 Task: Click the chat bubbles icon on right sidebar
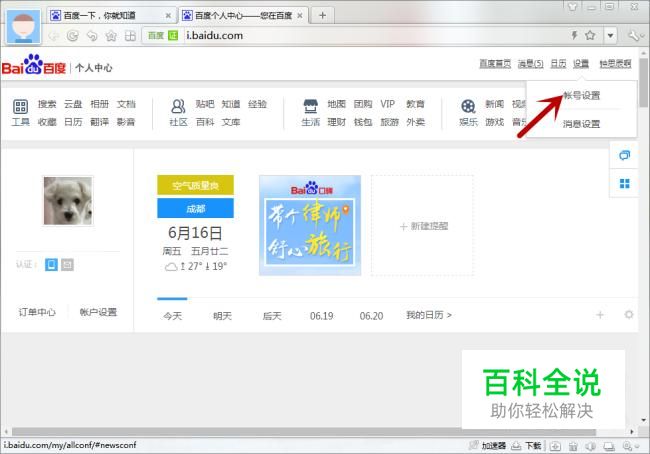pos(624,155)
